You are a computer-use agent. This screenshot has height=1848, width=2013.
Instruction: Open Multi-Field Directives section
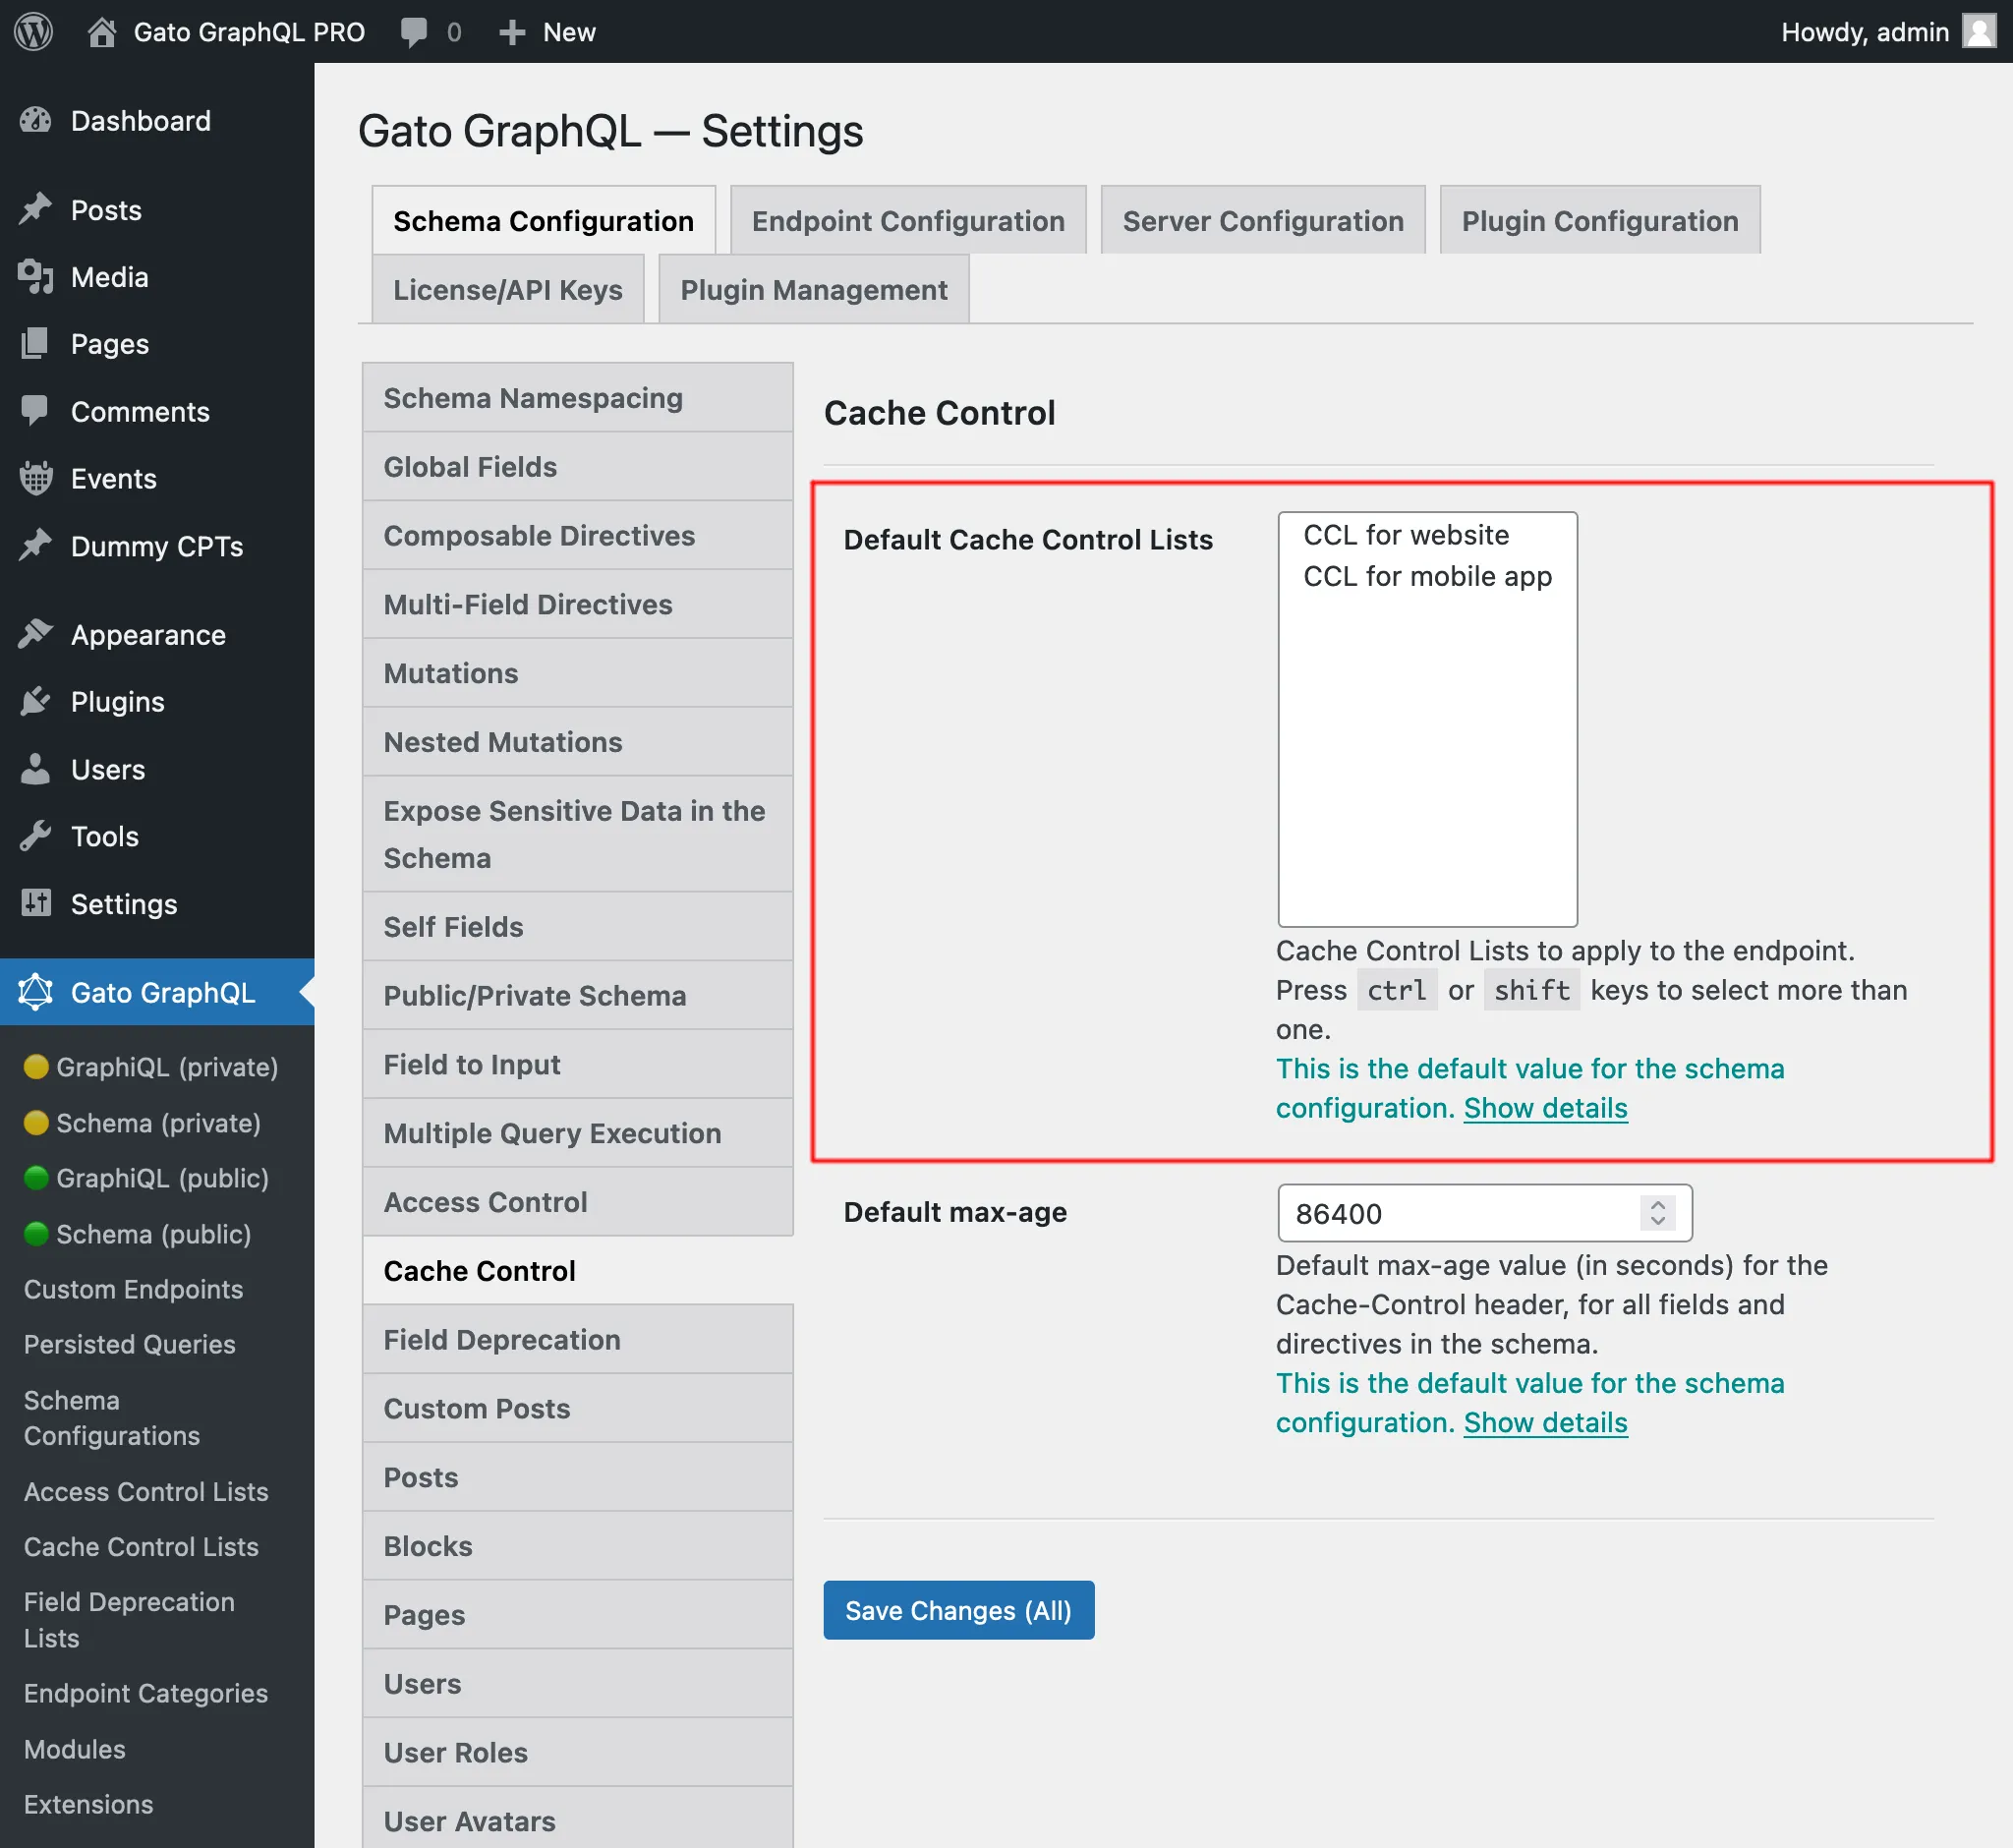click(578, 604)
